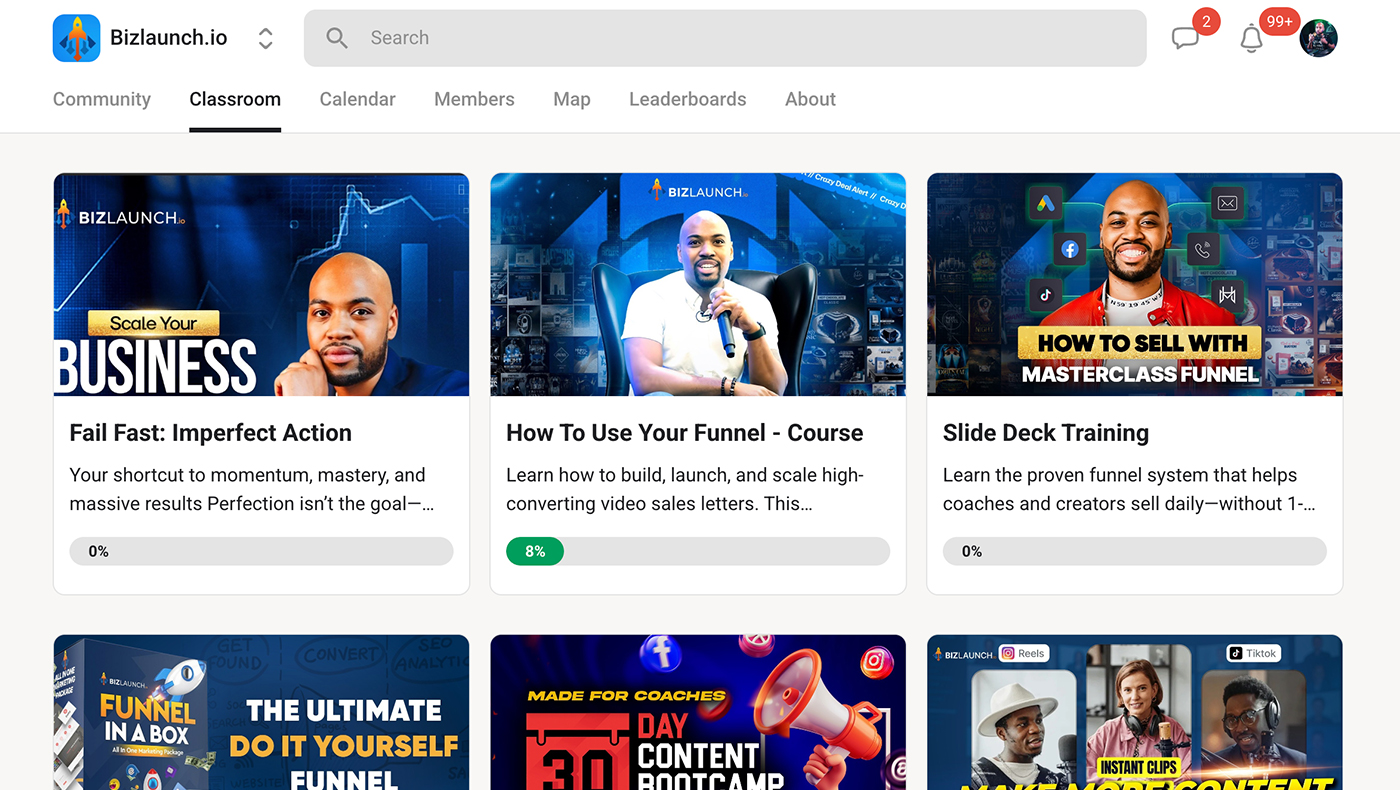The height and width of the screenshot is (790, 1400).
Task: Open the Instant Clips course thumbnail
Action: pyautogui.click(x=1135, y=712)
